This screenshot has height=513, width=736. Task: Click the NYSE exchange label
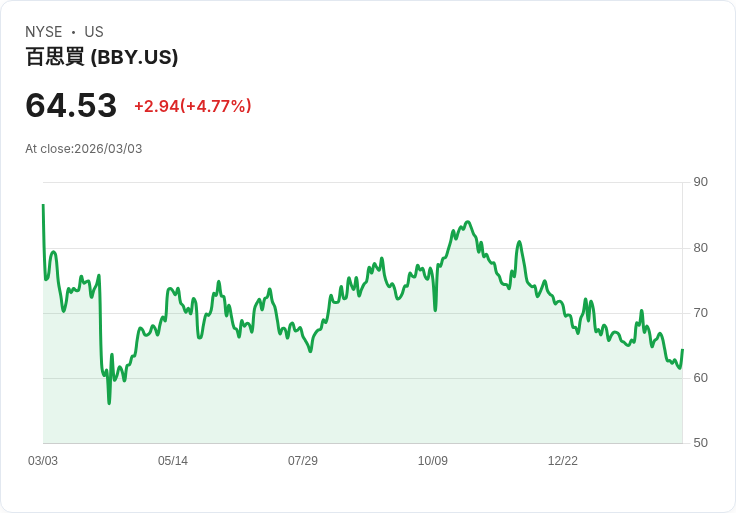click(44, 32)
